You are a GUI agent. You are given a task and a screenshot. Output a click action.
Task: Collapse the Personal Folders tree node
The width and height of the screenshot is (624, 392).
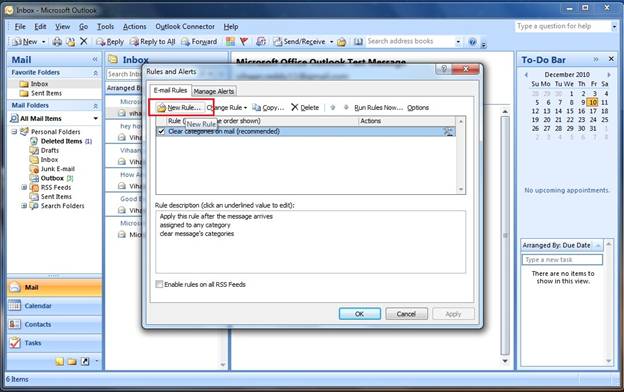(x=14, y=131)
